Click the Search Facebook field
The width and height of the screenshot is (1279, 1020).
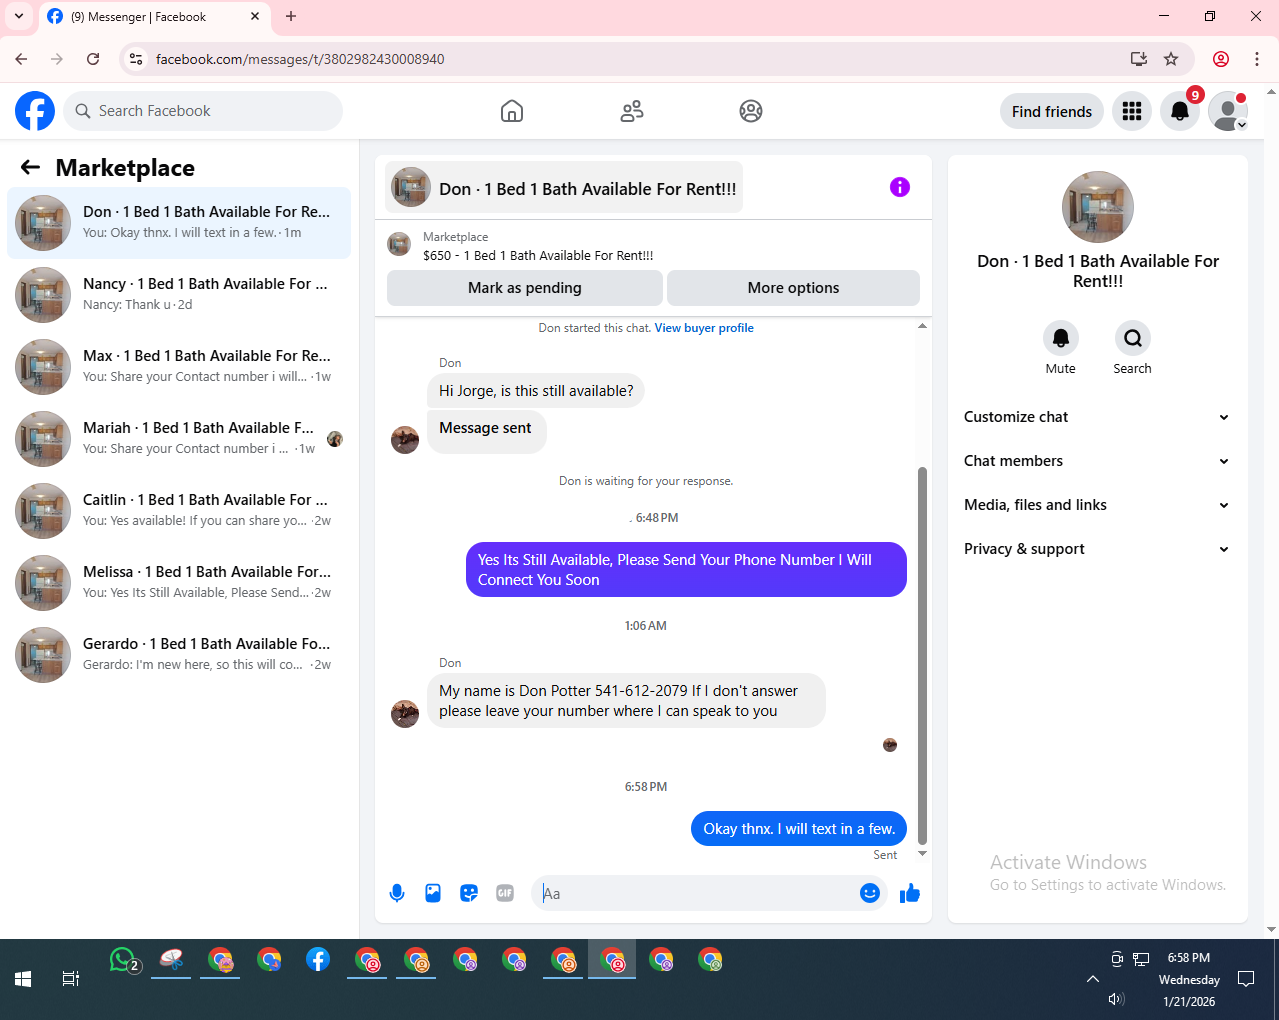[203, 111]
